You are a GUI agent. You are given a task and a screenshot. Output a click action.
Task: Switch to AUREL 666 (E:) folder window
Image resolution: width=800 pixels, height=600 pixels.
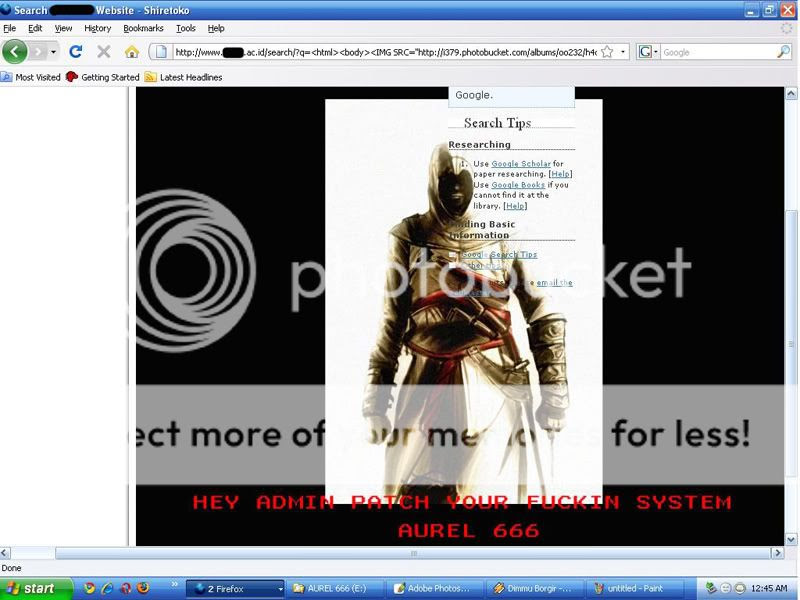[334, 589]
